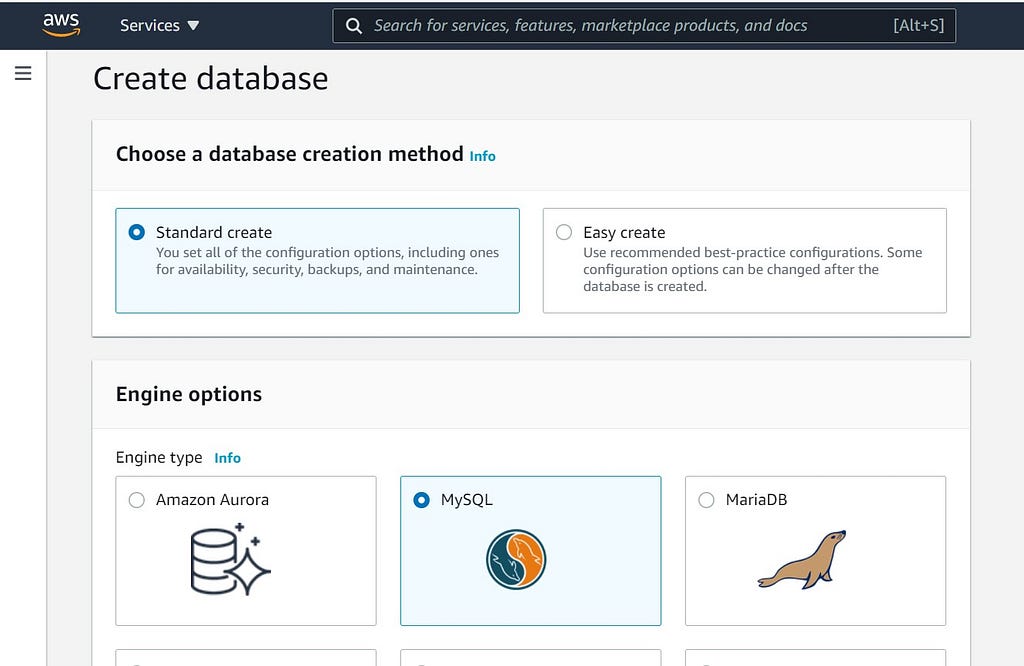Select Easy create radio button

564,232
